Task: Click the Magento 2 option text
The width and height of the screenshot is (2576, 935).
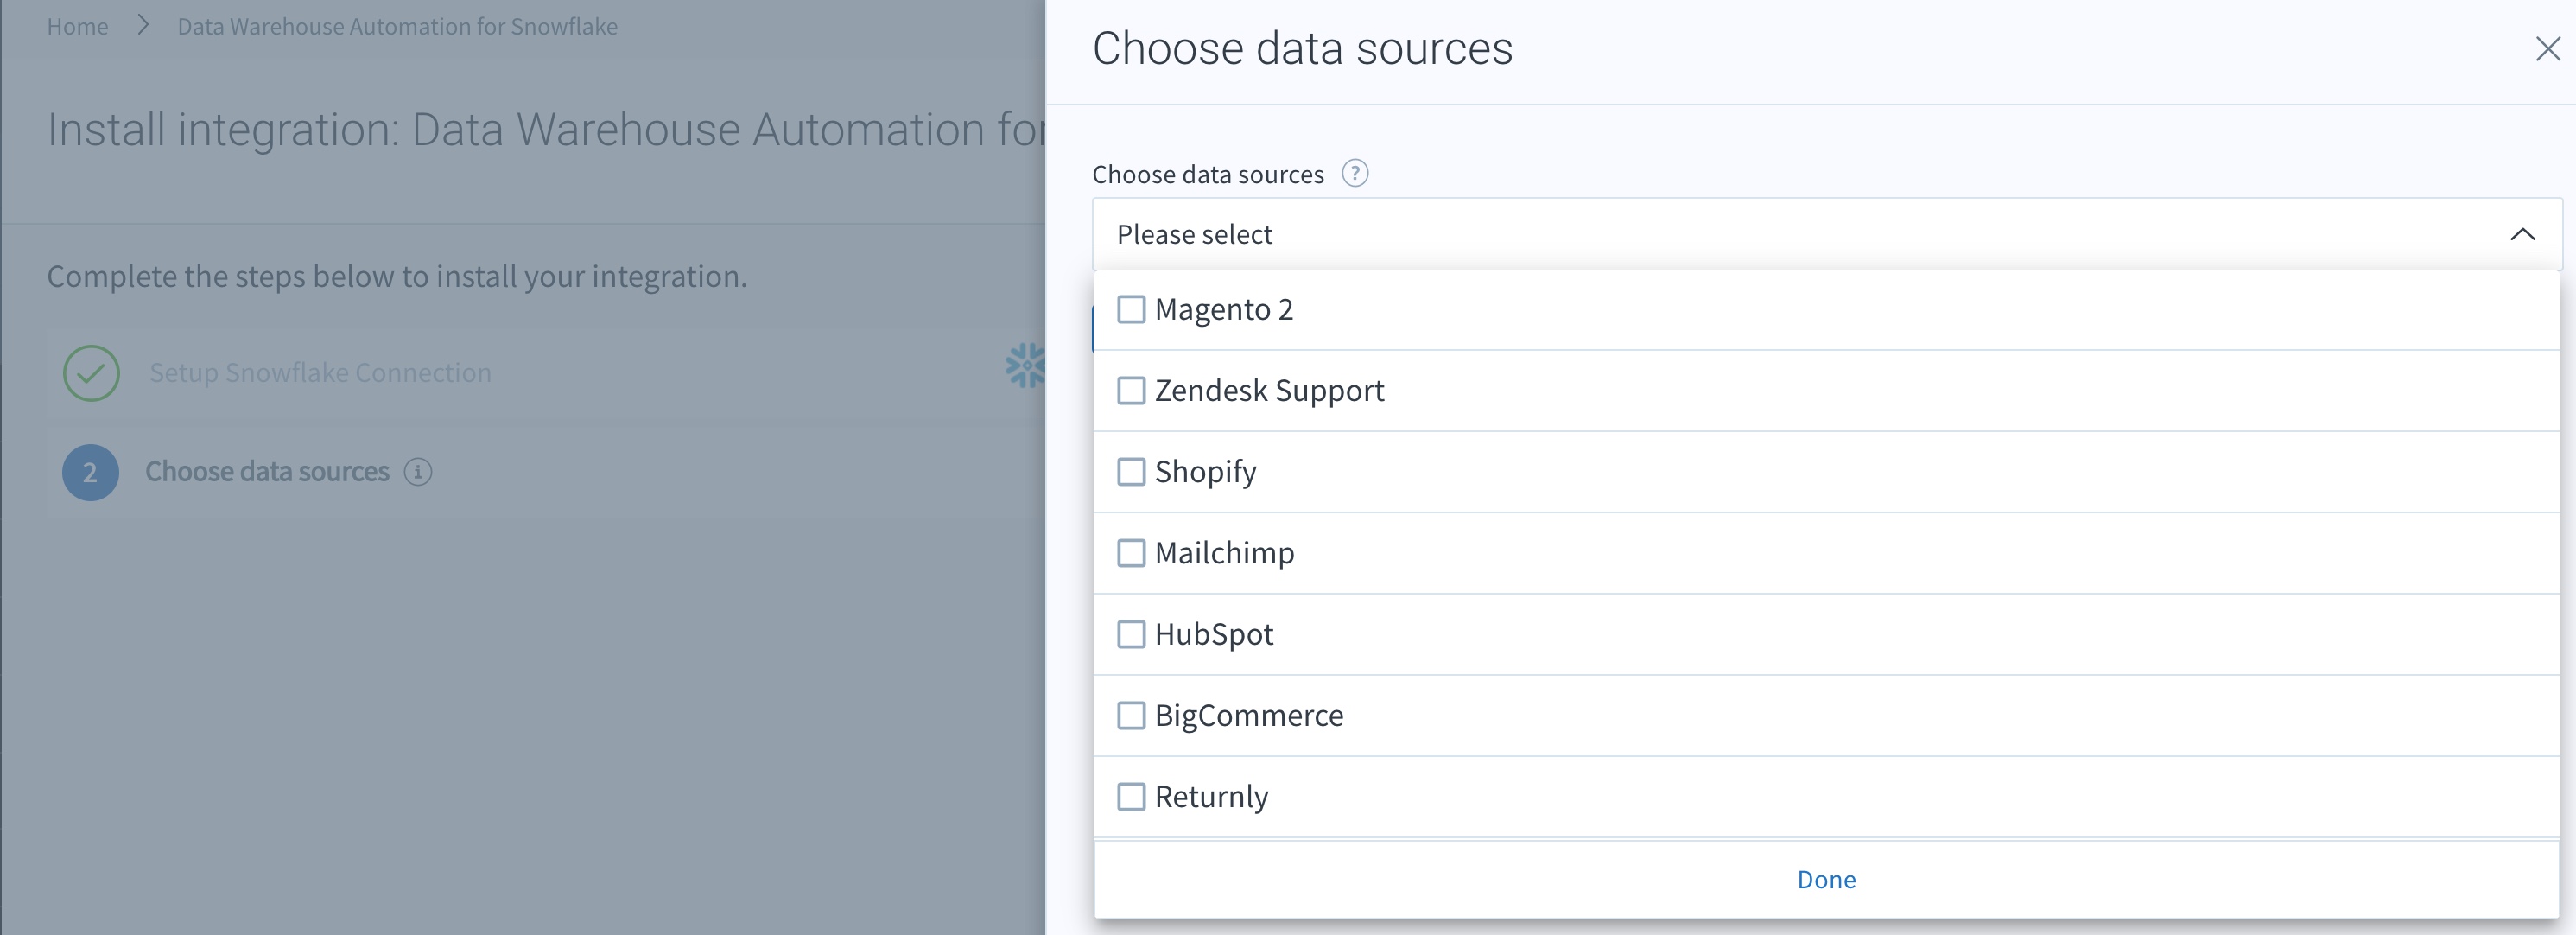Action: pyautogui.click(x=1224, y=309)
